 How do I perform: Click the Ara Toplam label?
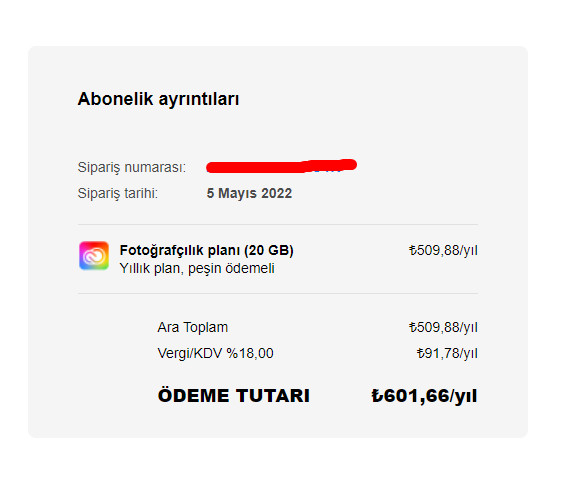[193, 327]
